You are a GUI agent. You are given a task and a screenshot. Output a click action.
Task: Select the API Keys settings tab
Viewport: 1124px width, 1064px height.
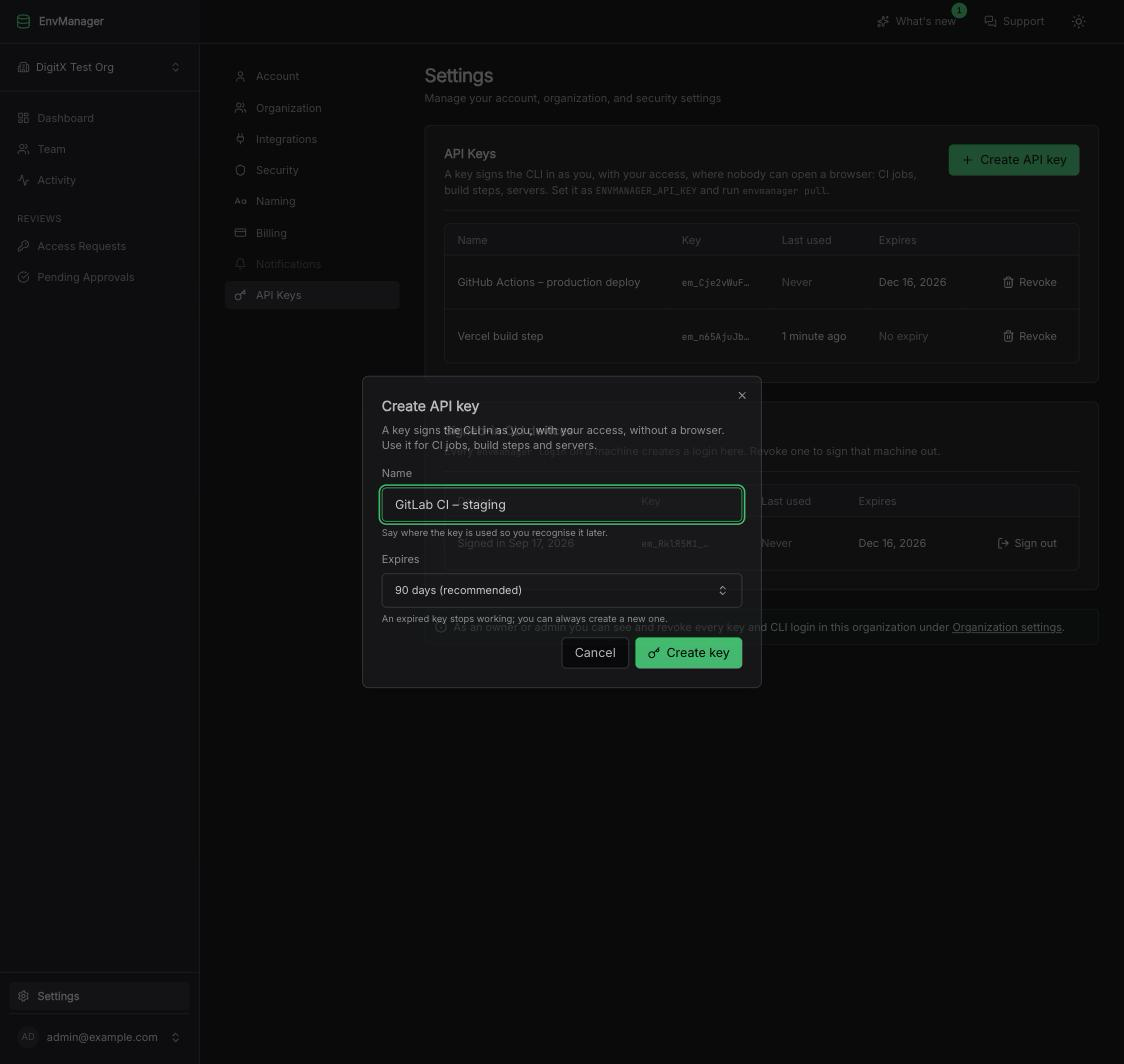pyautogui.click(x=312, y=295)
